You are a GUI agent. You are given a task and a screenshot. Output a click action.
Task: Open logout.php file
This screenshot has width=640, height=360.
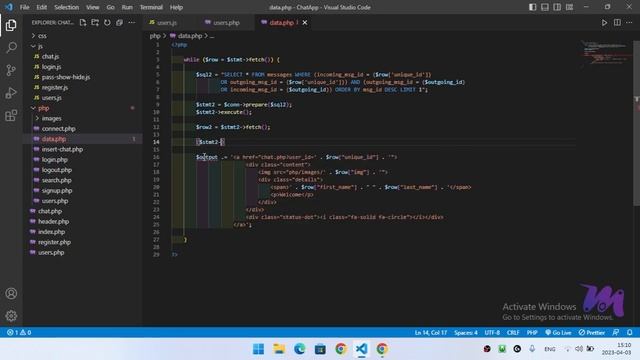[57, 170]
